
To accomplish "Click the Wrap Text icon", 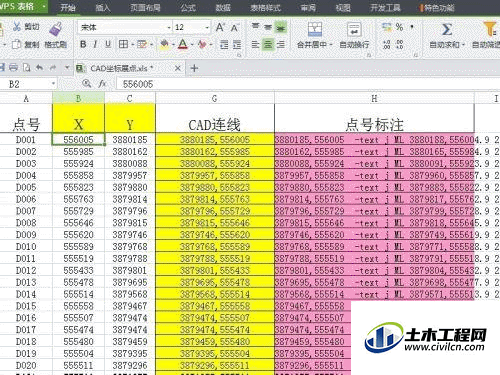I will [x=354, y=29].
